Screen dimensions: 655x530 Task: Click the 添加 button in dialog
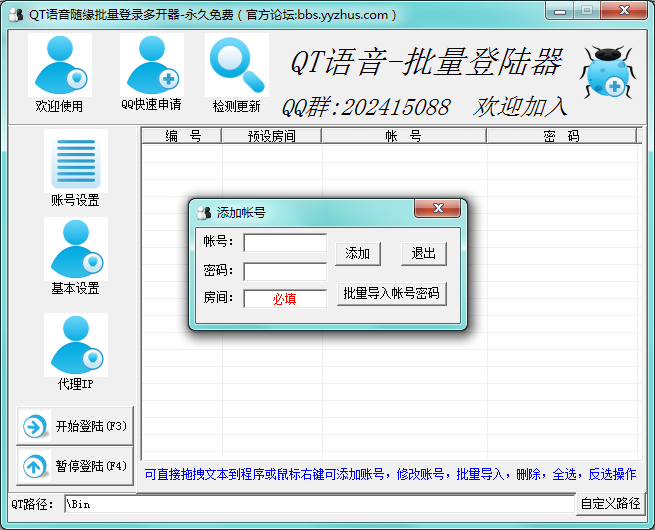coord(357,254)
